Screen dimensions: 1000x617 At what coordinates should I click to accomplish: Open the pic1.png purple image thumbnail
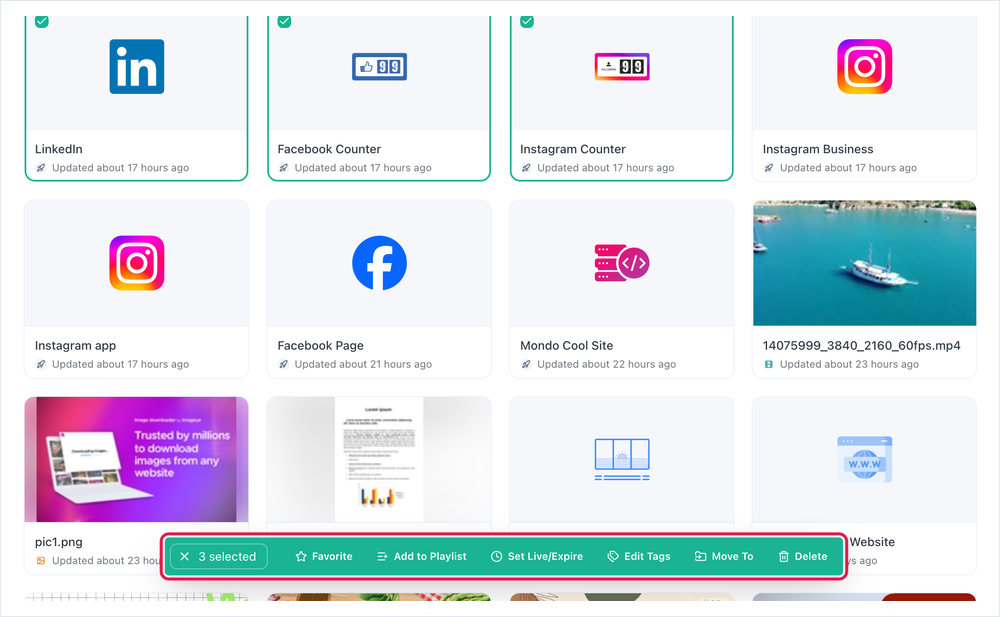tap(136, 459)
